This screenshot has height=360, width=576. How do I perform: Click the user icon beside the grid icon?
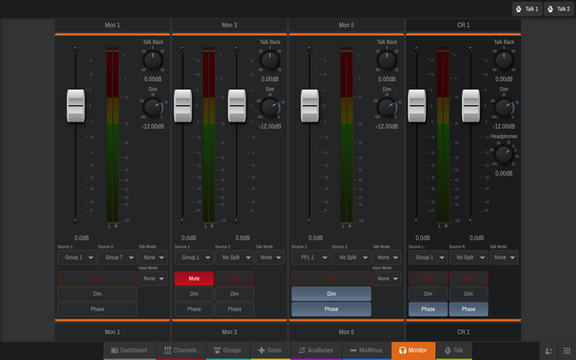pyautogui.click(x=548, y=351)
